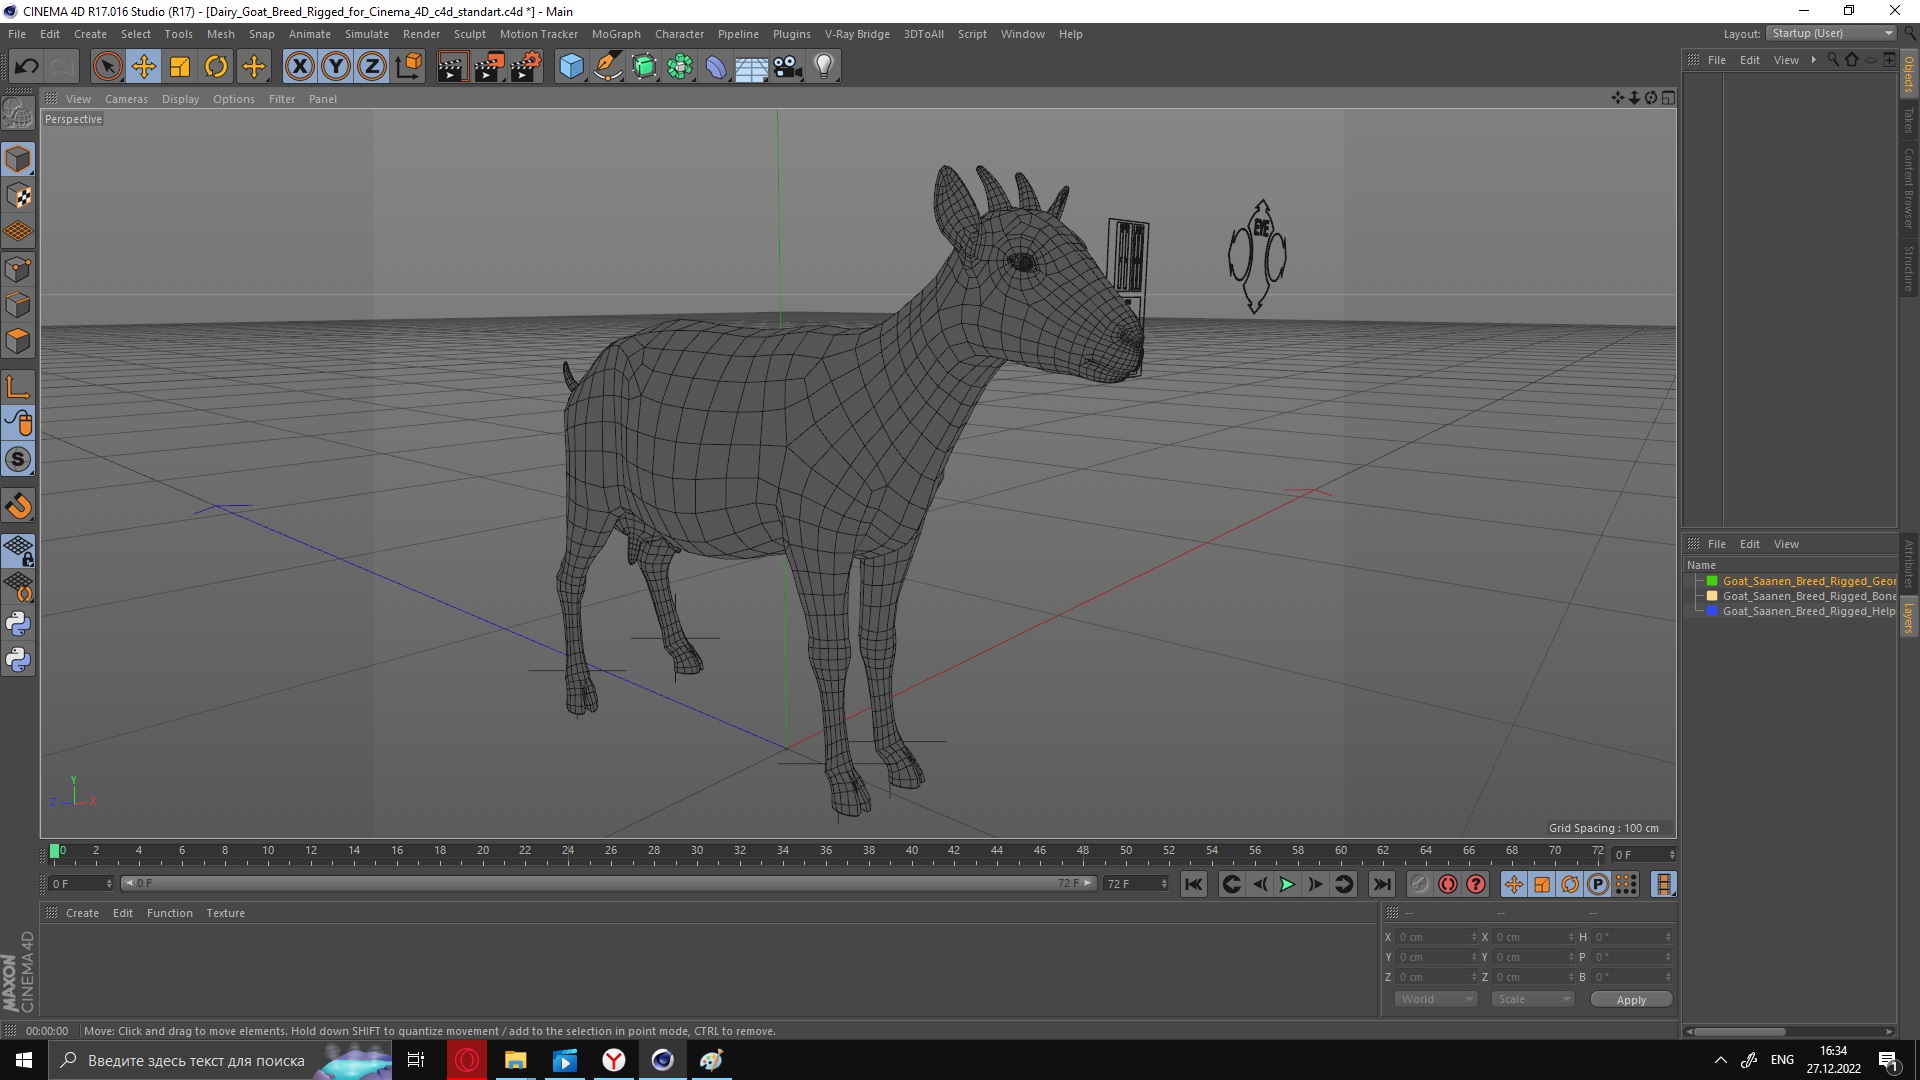Image resolution: width=1920 pixels, height=1080 pixels.
Task: Switch to the Takes side tab
Action: [x=1909, y=120]
